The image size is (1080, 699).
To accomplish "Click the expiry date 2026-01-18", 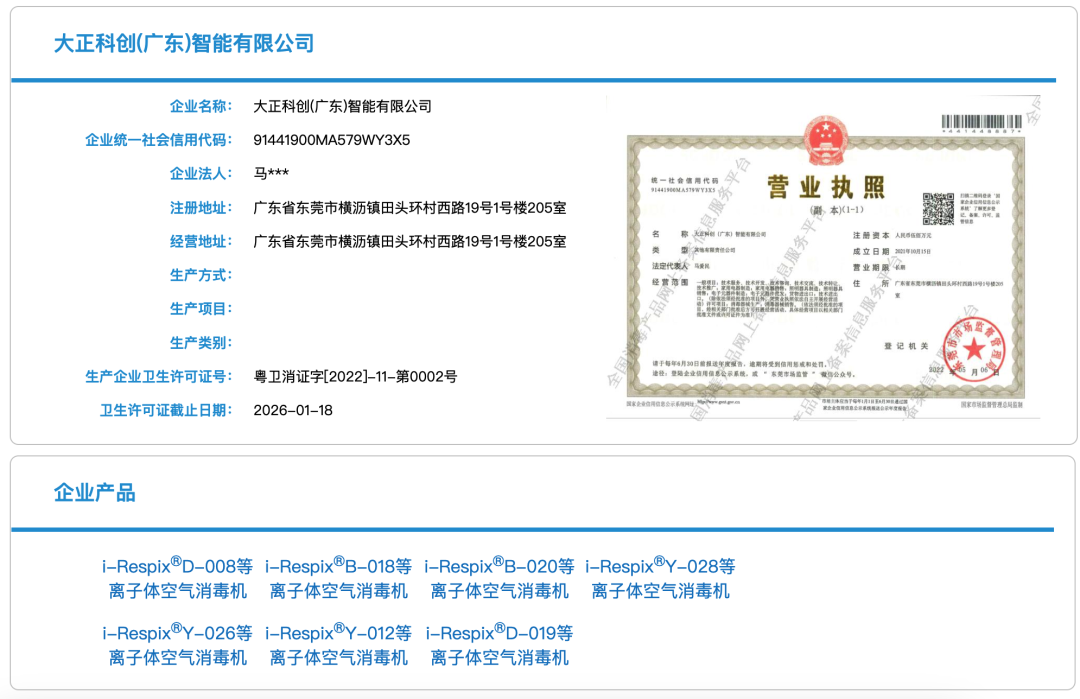I will pos(293,410).
